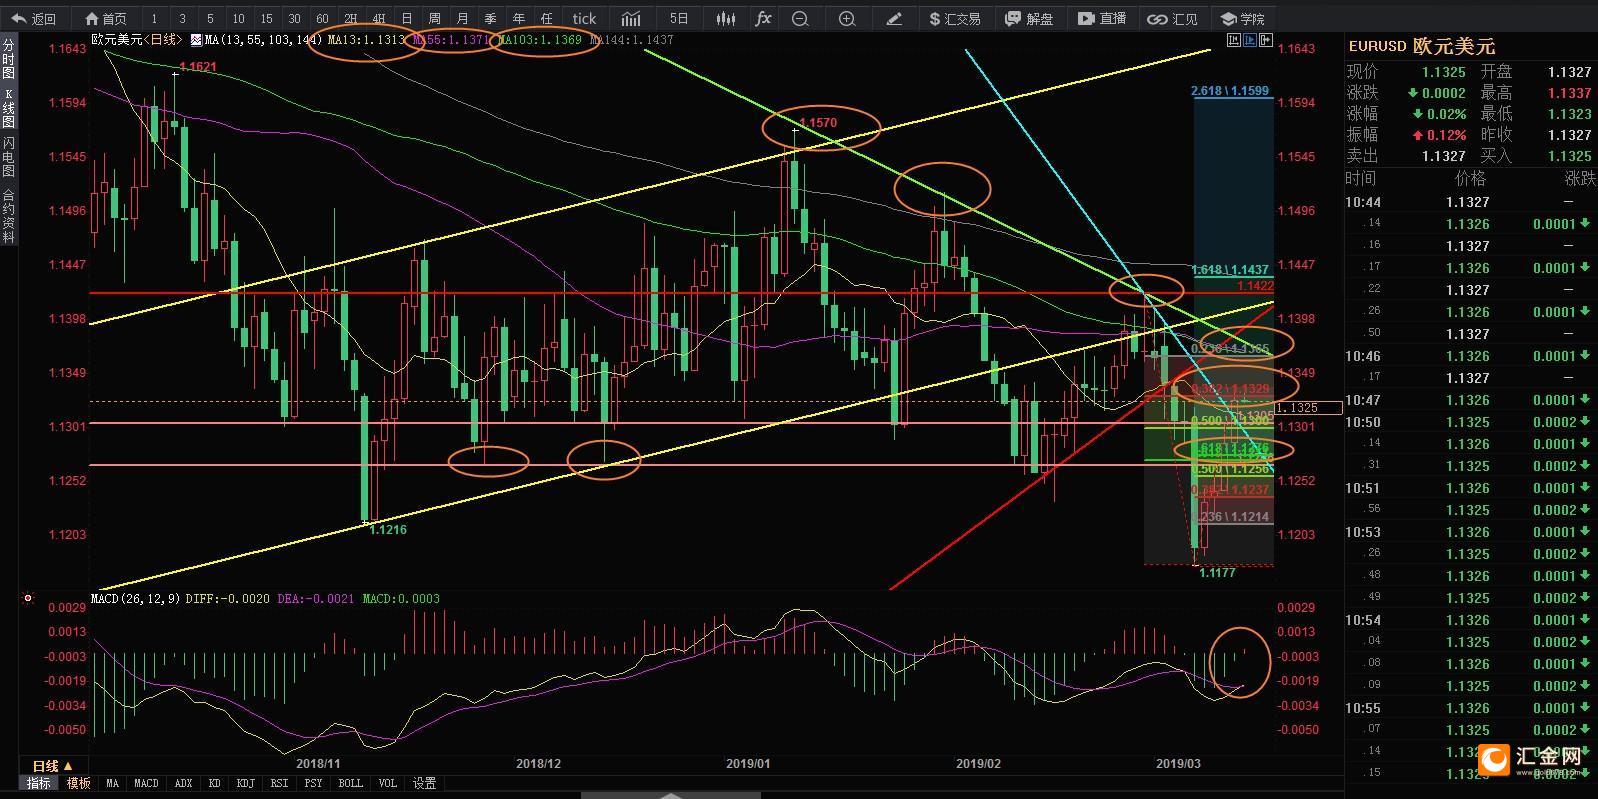This screenshot has height=799, width=1598.
Task: Select the tick timeframe
Action: [x=584, y=18]
